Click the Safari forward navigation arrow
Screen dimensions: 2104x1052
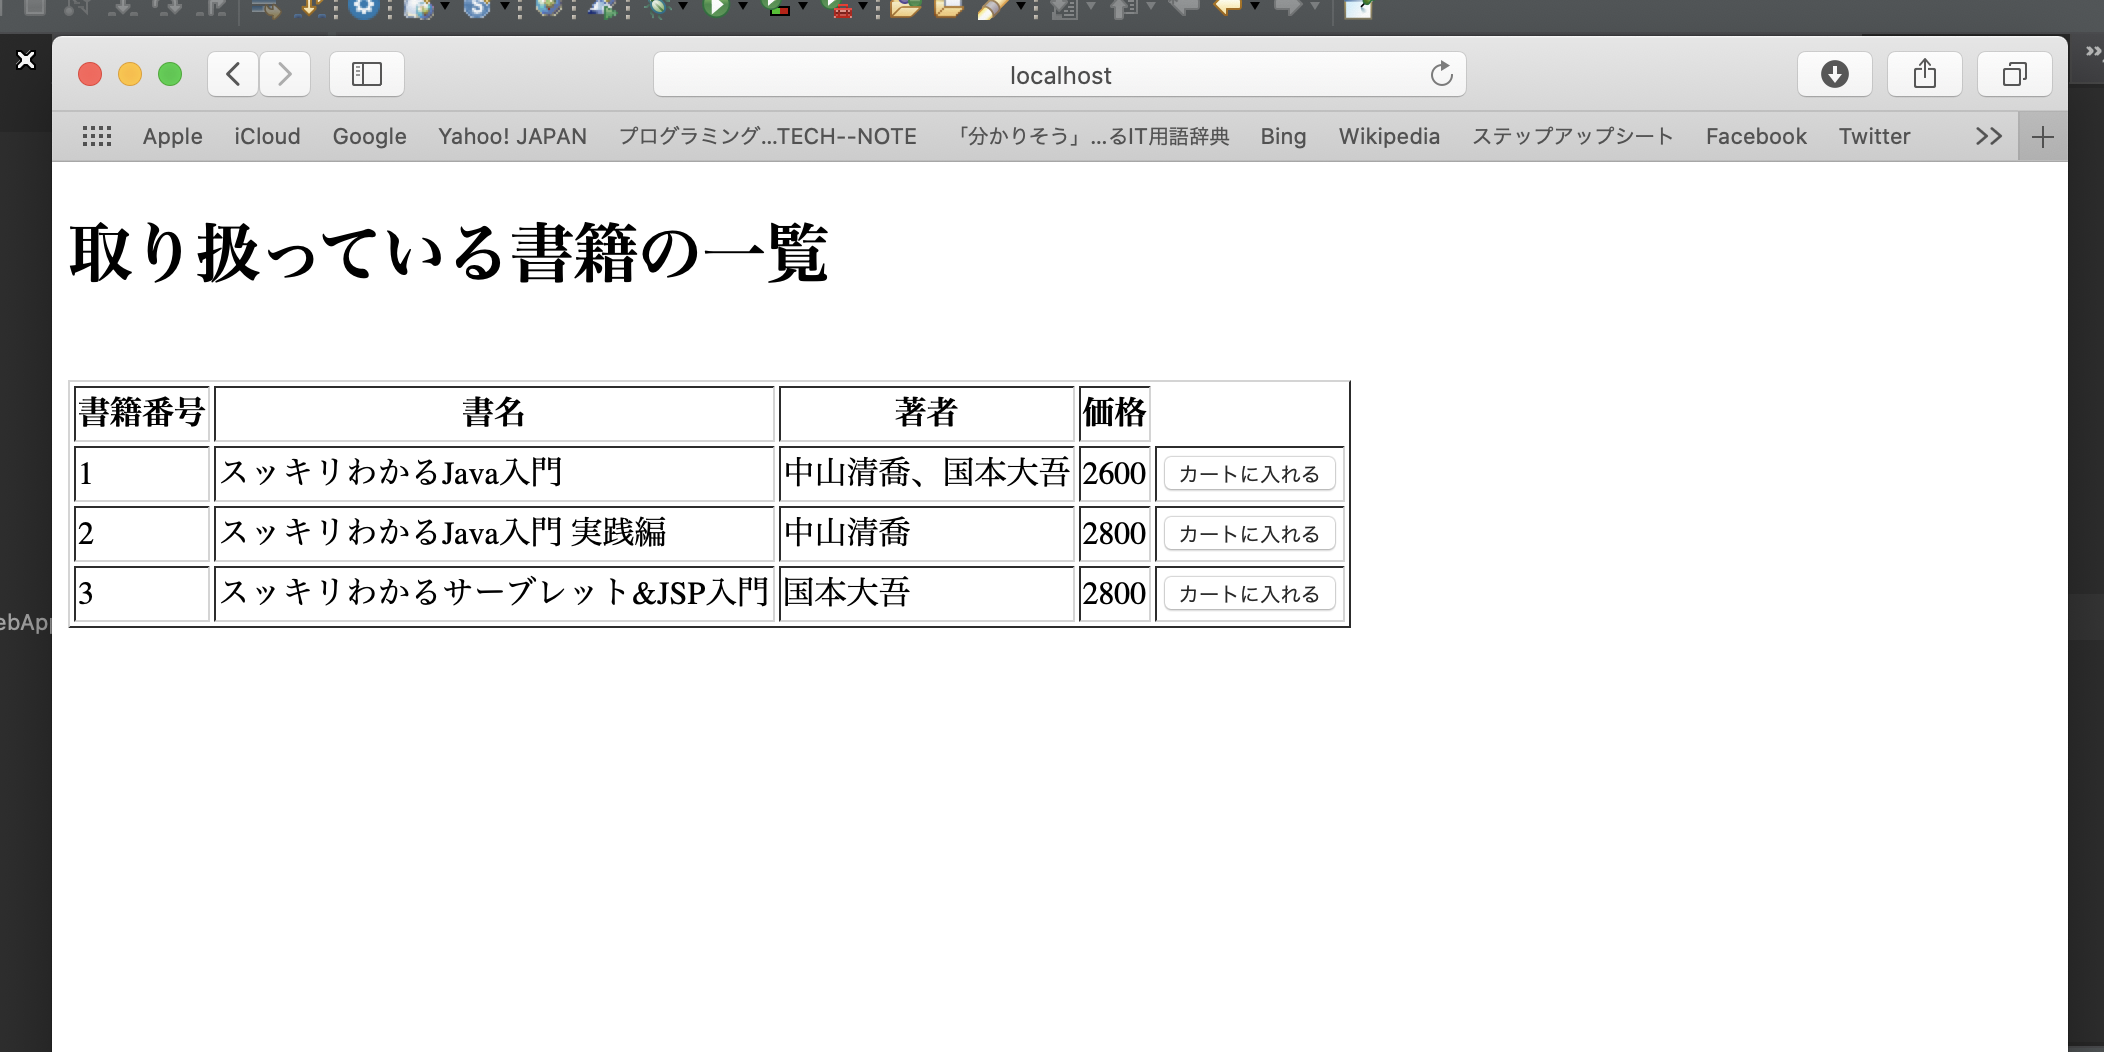285,74
